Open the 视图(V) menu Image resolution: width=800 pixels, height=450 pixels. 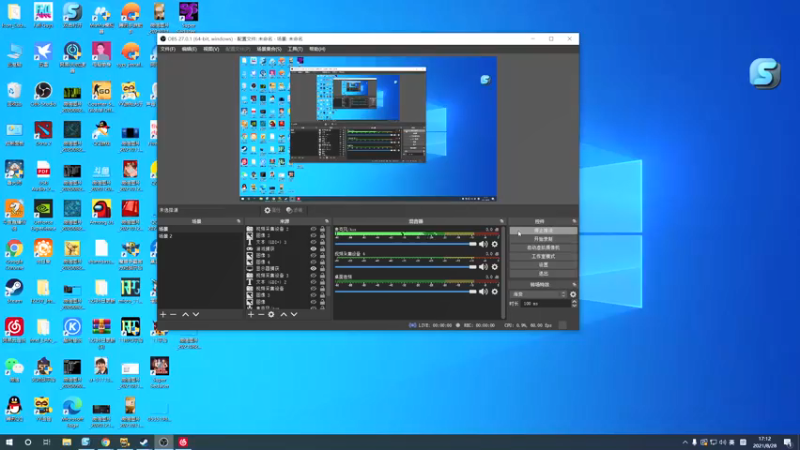coord(211,49)
